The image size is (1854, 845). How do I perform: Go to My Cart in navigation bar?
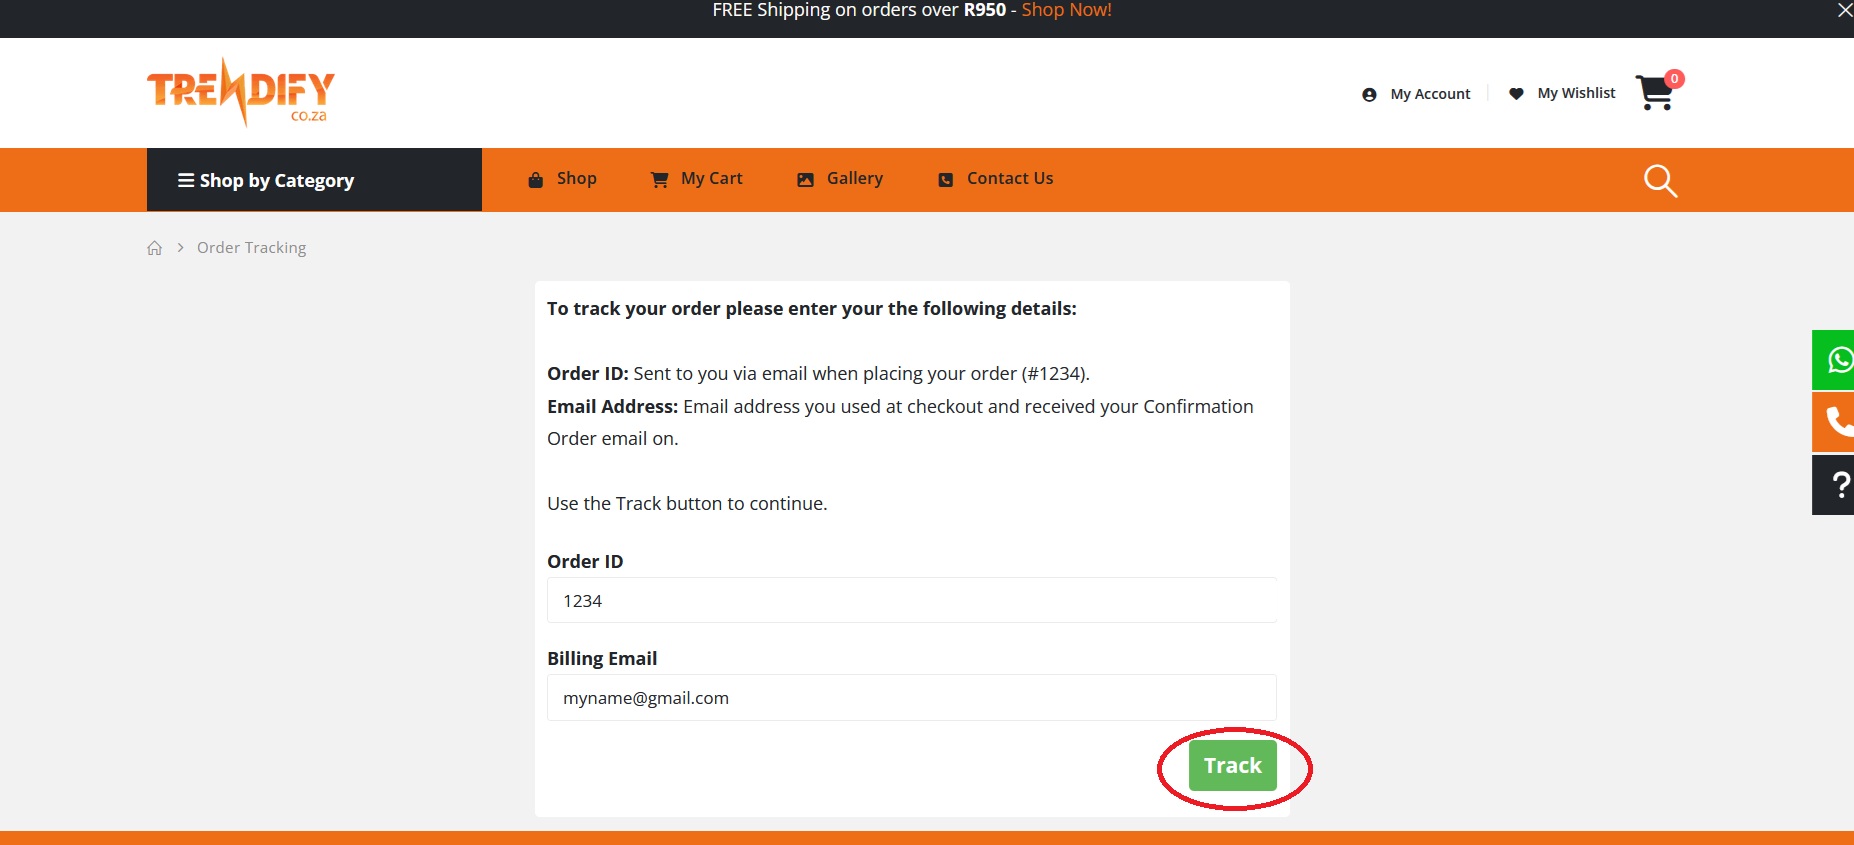pos(697,179)
